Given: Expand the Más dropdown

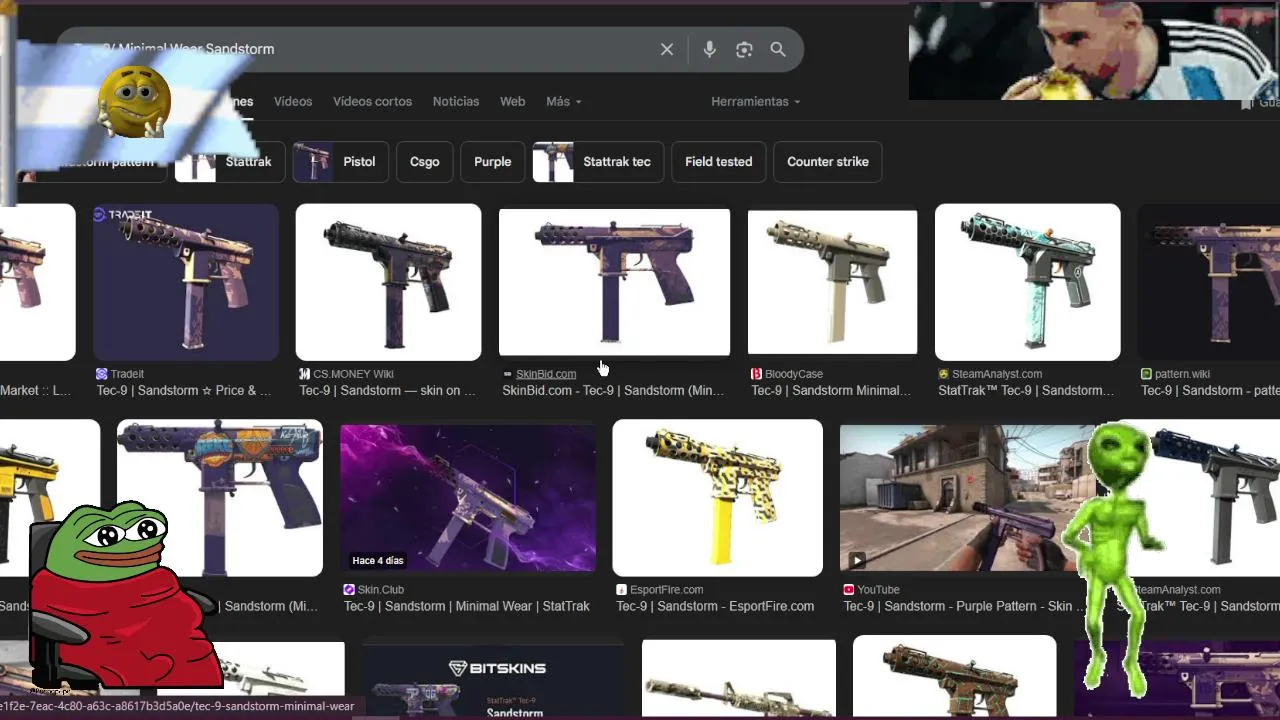Looking at the screenshot, I should [x=563, y=101].
